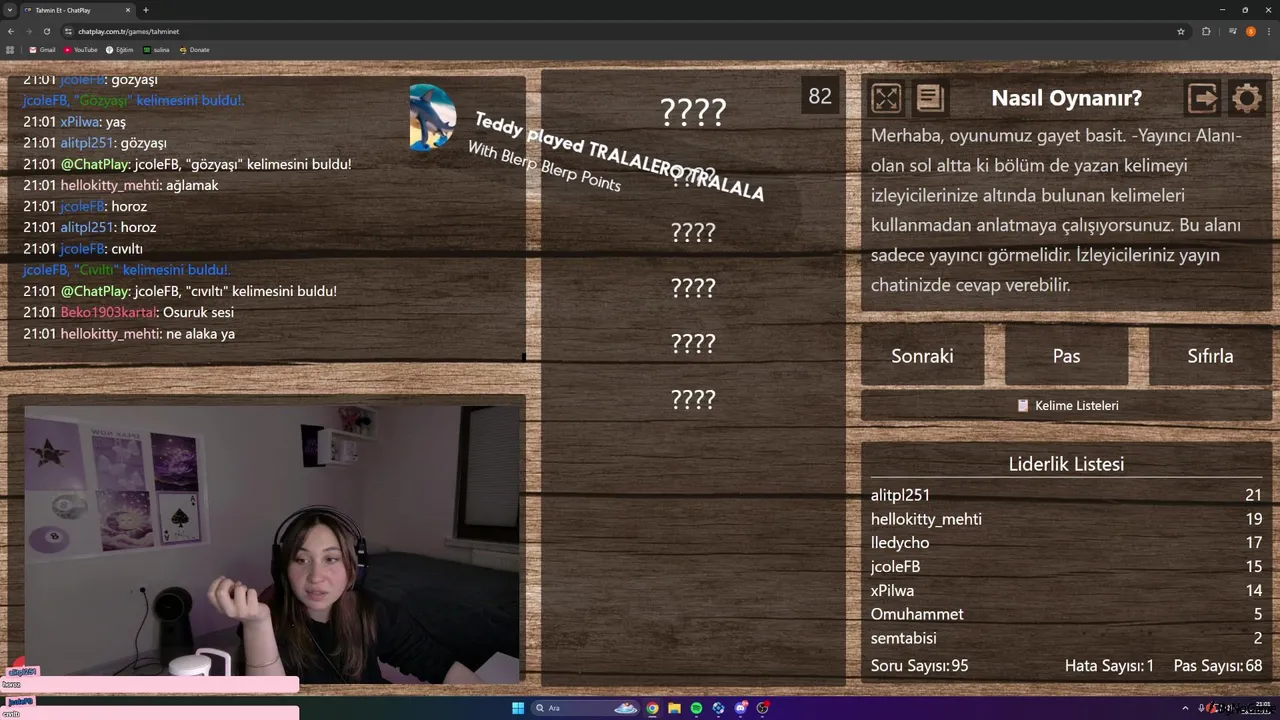Image resolution: width=1280 pixels, height=720 pixels.
Task: Click the Pas button
Action: tap(1066, 356)
